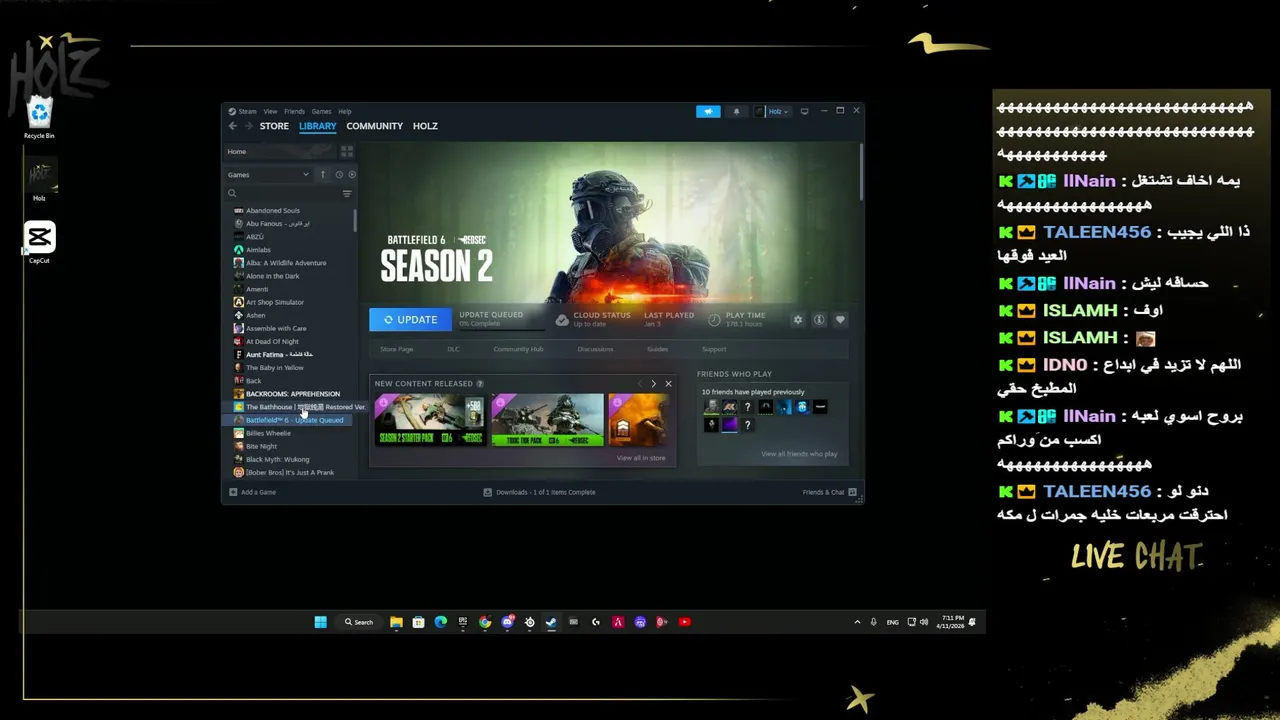The height and width of the screenshot is (720, 1280).
Task: Click the cloud status icon
Action: tap(562, 320)
